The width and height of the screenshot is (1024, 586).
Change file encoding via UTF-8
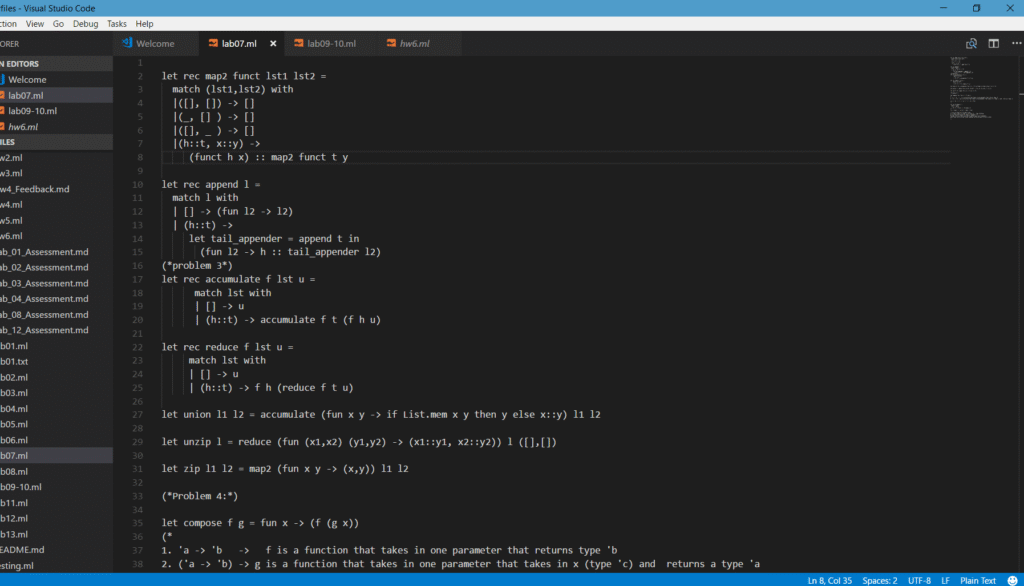(919, 580)
